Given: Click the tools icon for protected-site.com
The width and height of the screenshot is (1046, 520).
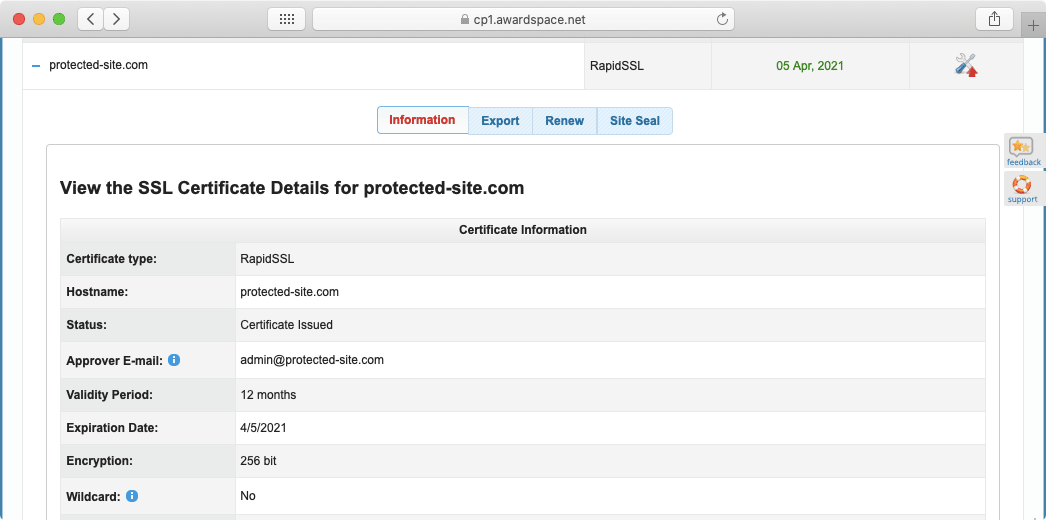Looking at the screenshot, I should [966, 66].
